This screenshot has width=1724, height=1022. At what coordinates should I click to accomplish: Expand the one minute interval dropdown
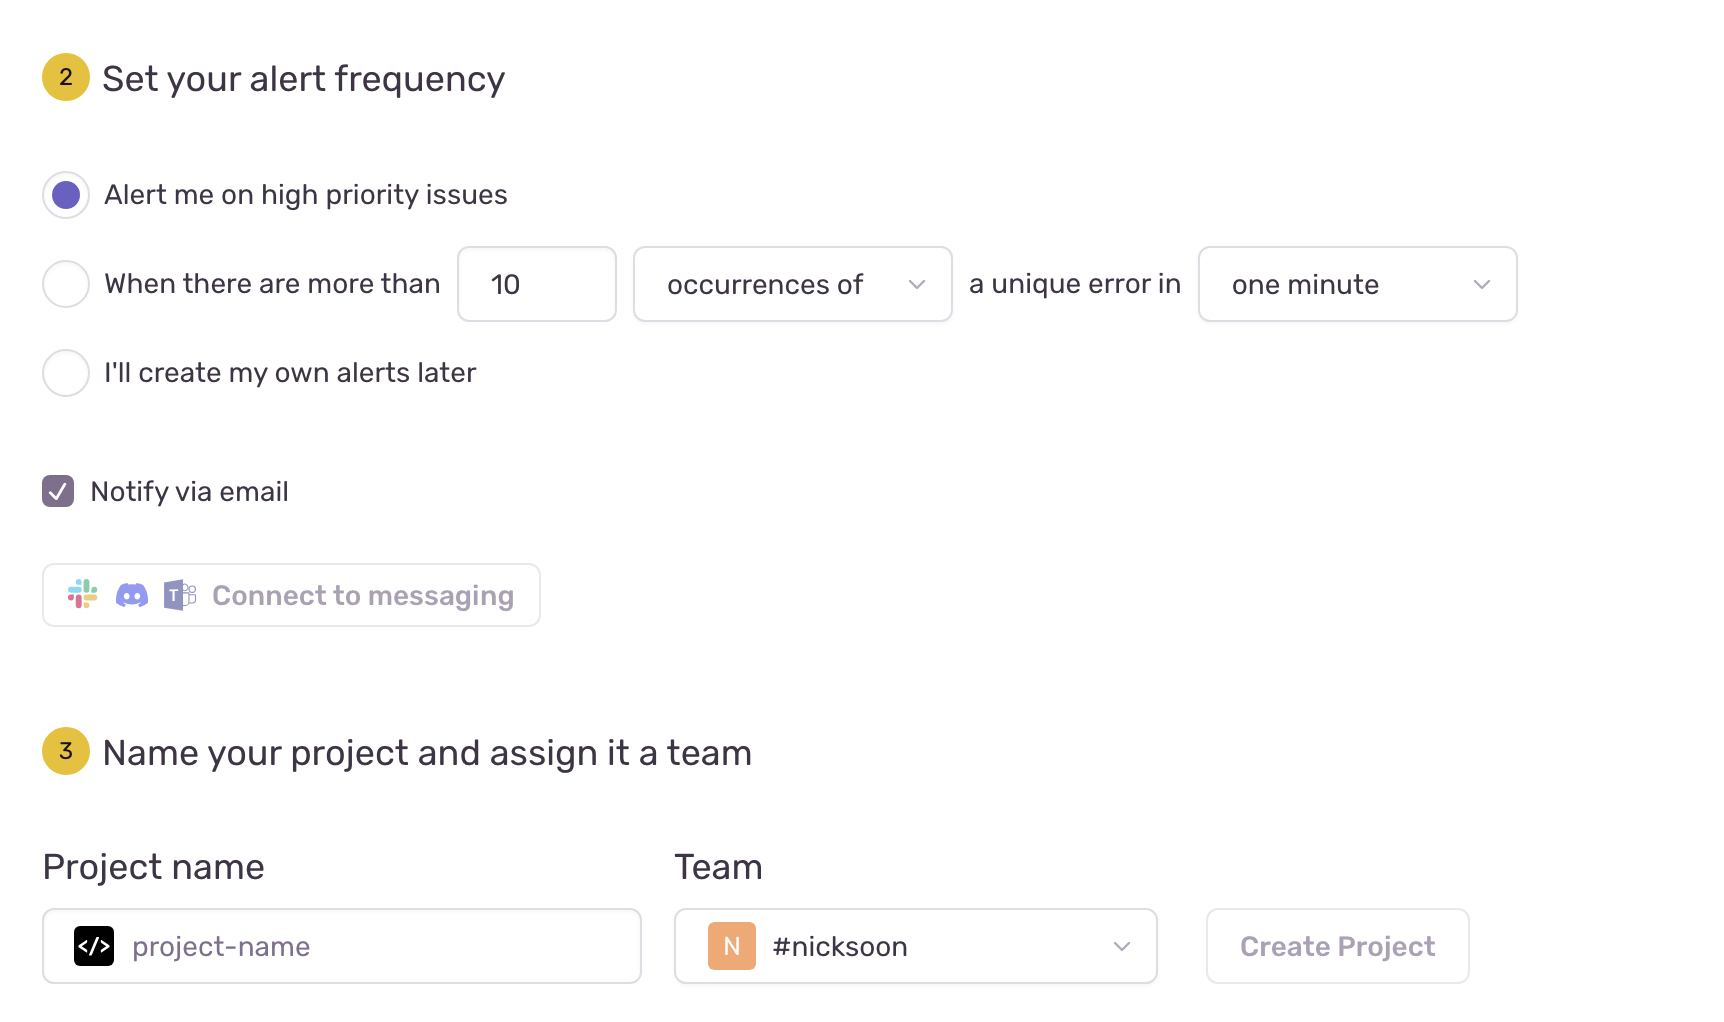click(x=1356, y=284)
